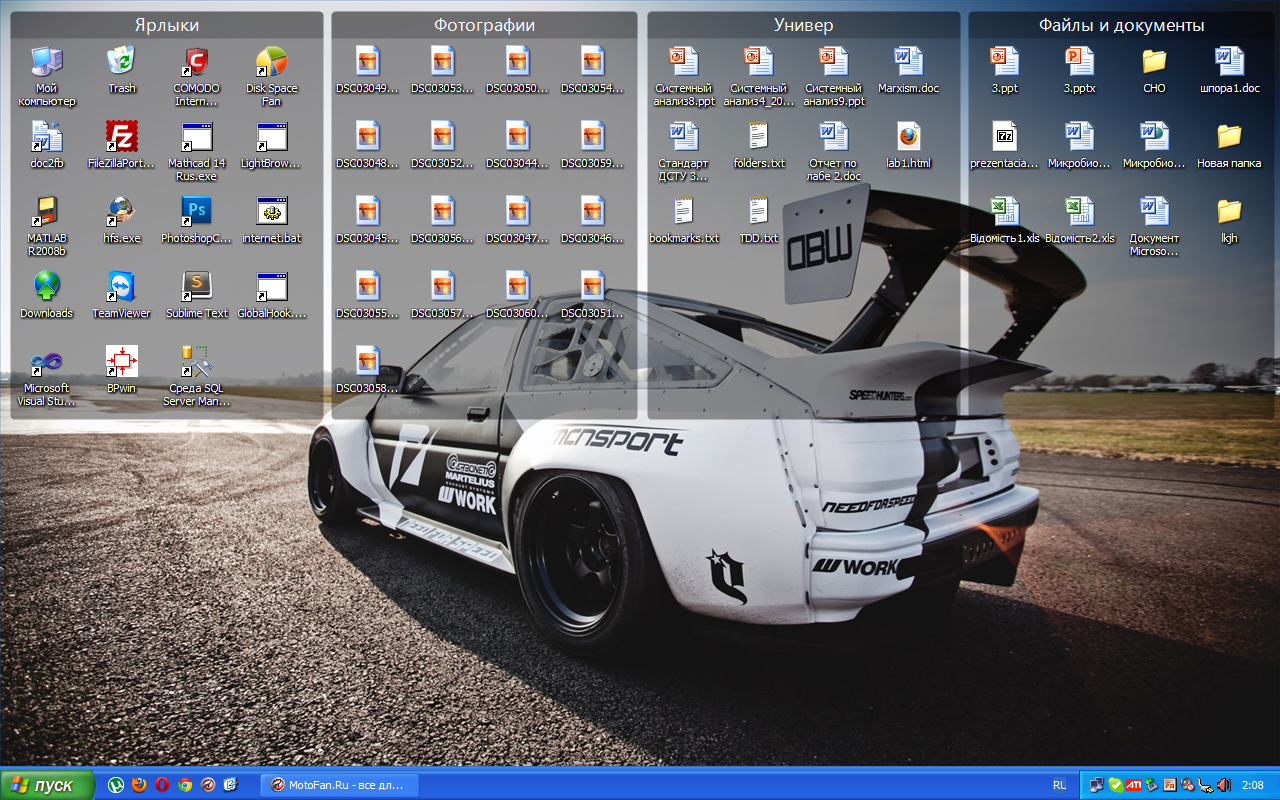The image size is (1280, 800).
Task: Select the DSC03054 photo file
Action: 593,62
